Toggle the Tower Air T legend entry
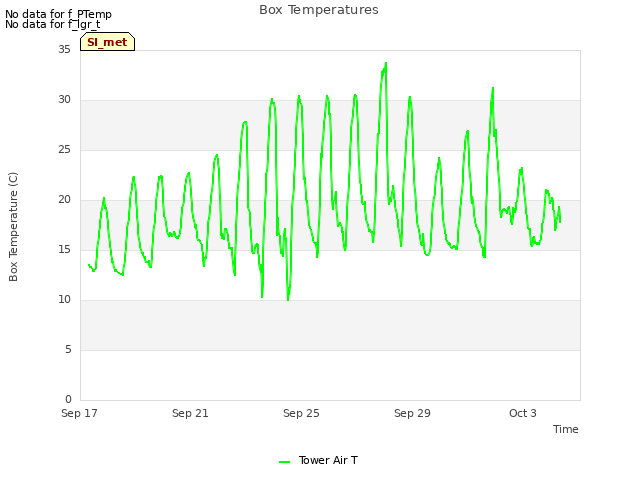The height and width of the screenshot is (480, 640). [x=318, y=460]
